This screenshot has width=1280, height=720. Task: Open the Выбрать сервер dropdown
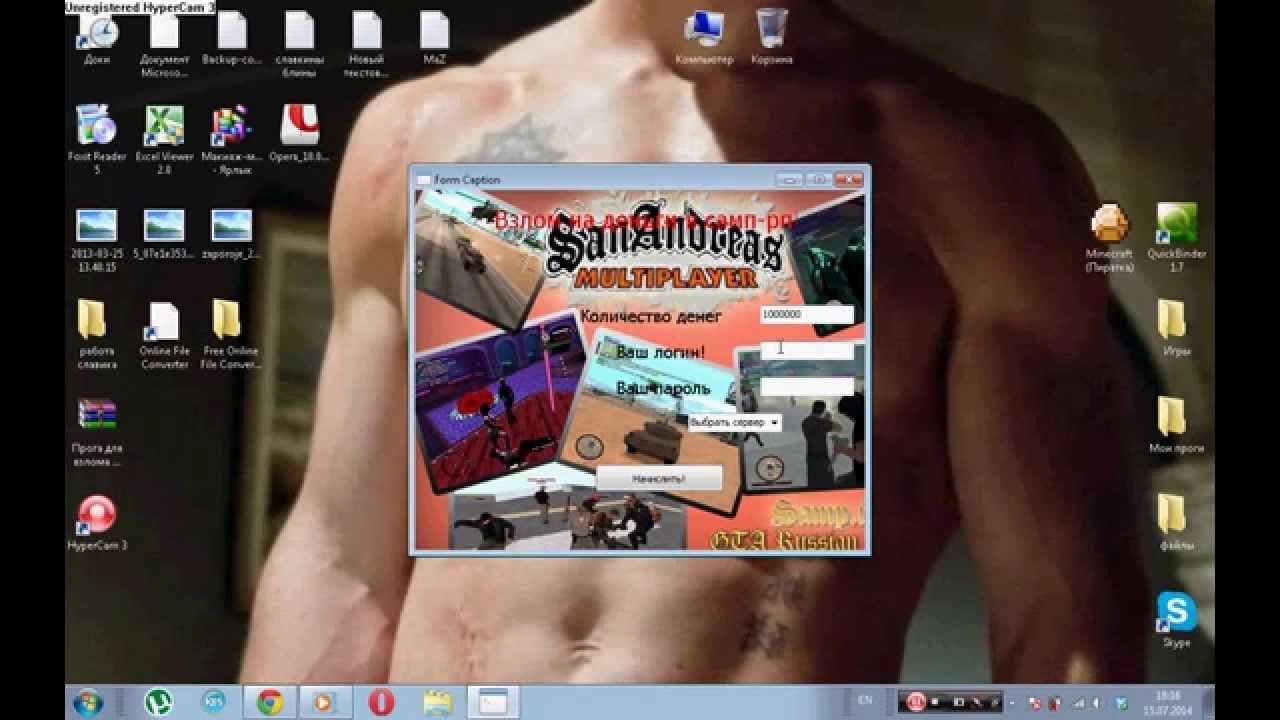734,423
